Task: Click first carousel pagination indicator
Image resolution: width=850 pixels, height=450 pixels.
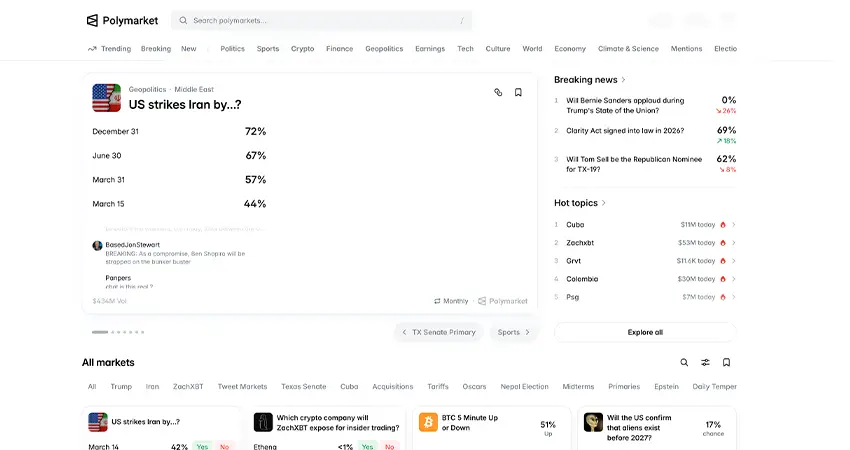Action: [x=99, y=332]
